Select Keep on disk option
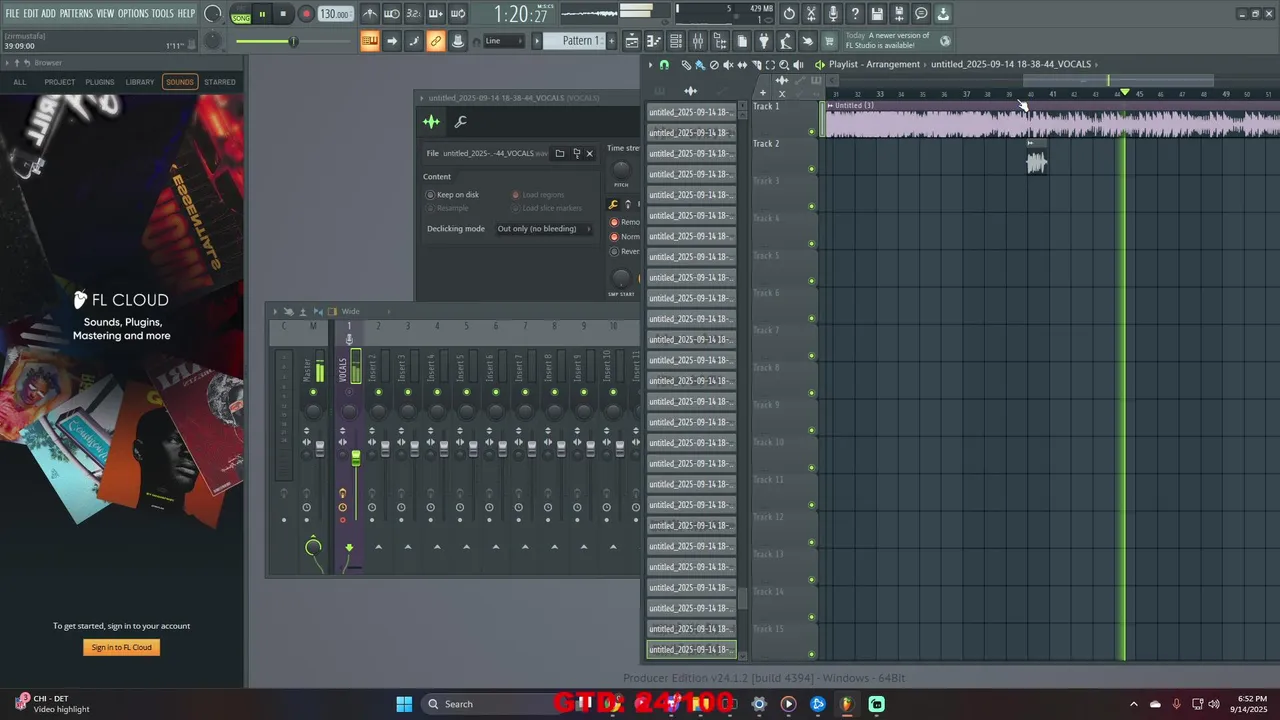Screen dimensions: 1280x720 point(451,195)
